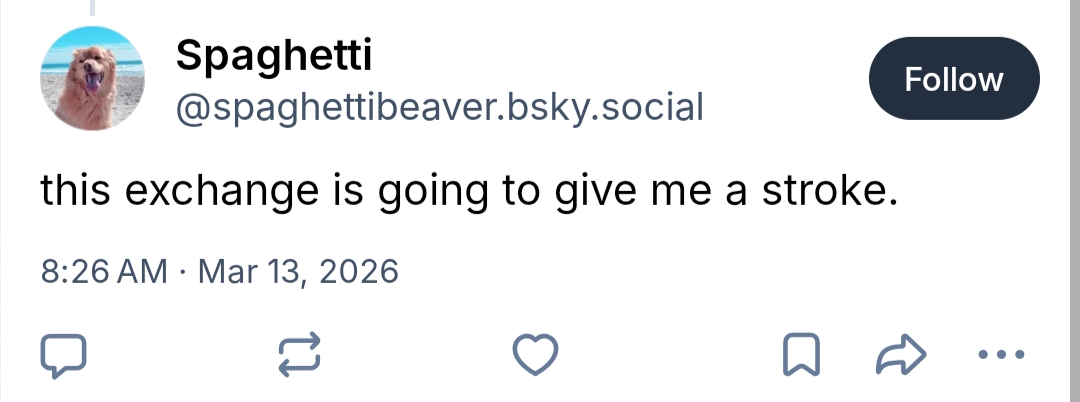
Task: Visit the @spaghettibeaver.bsky.social handle
Action: 439,106
